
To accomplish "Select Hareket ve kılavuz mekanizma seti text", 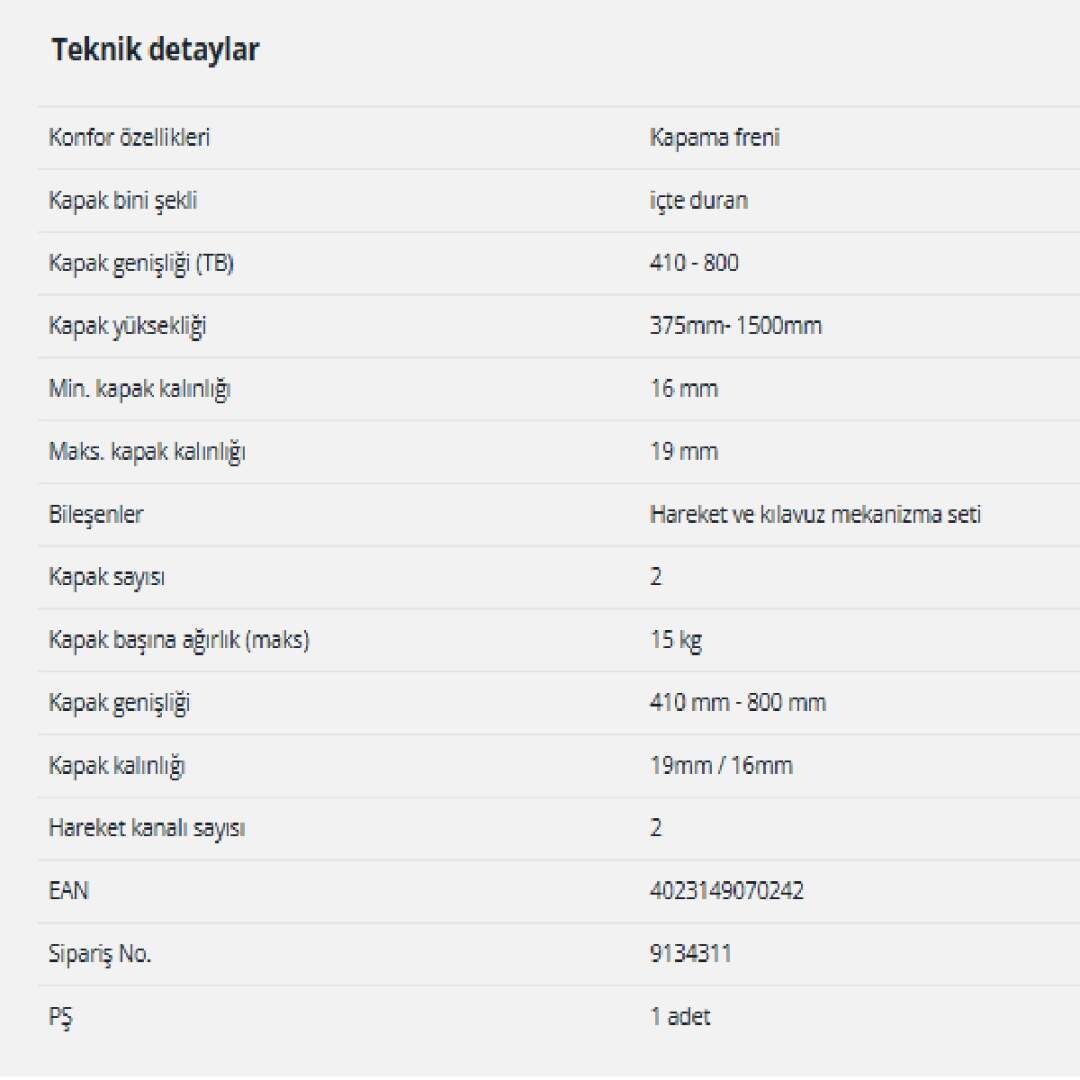I will pos(815,515).
